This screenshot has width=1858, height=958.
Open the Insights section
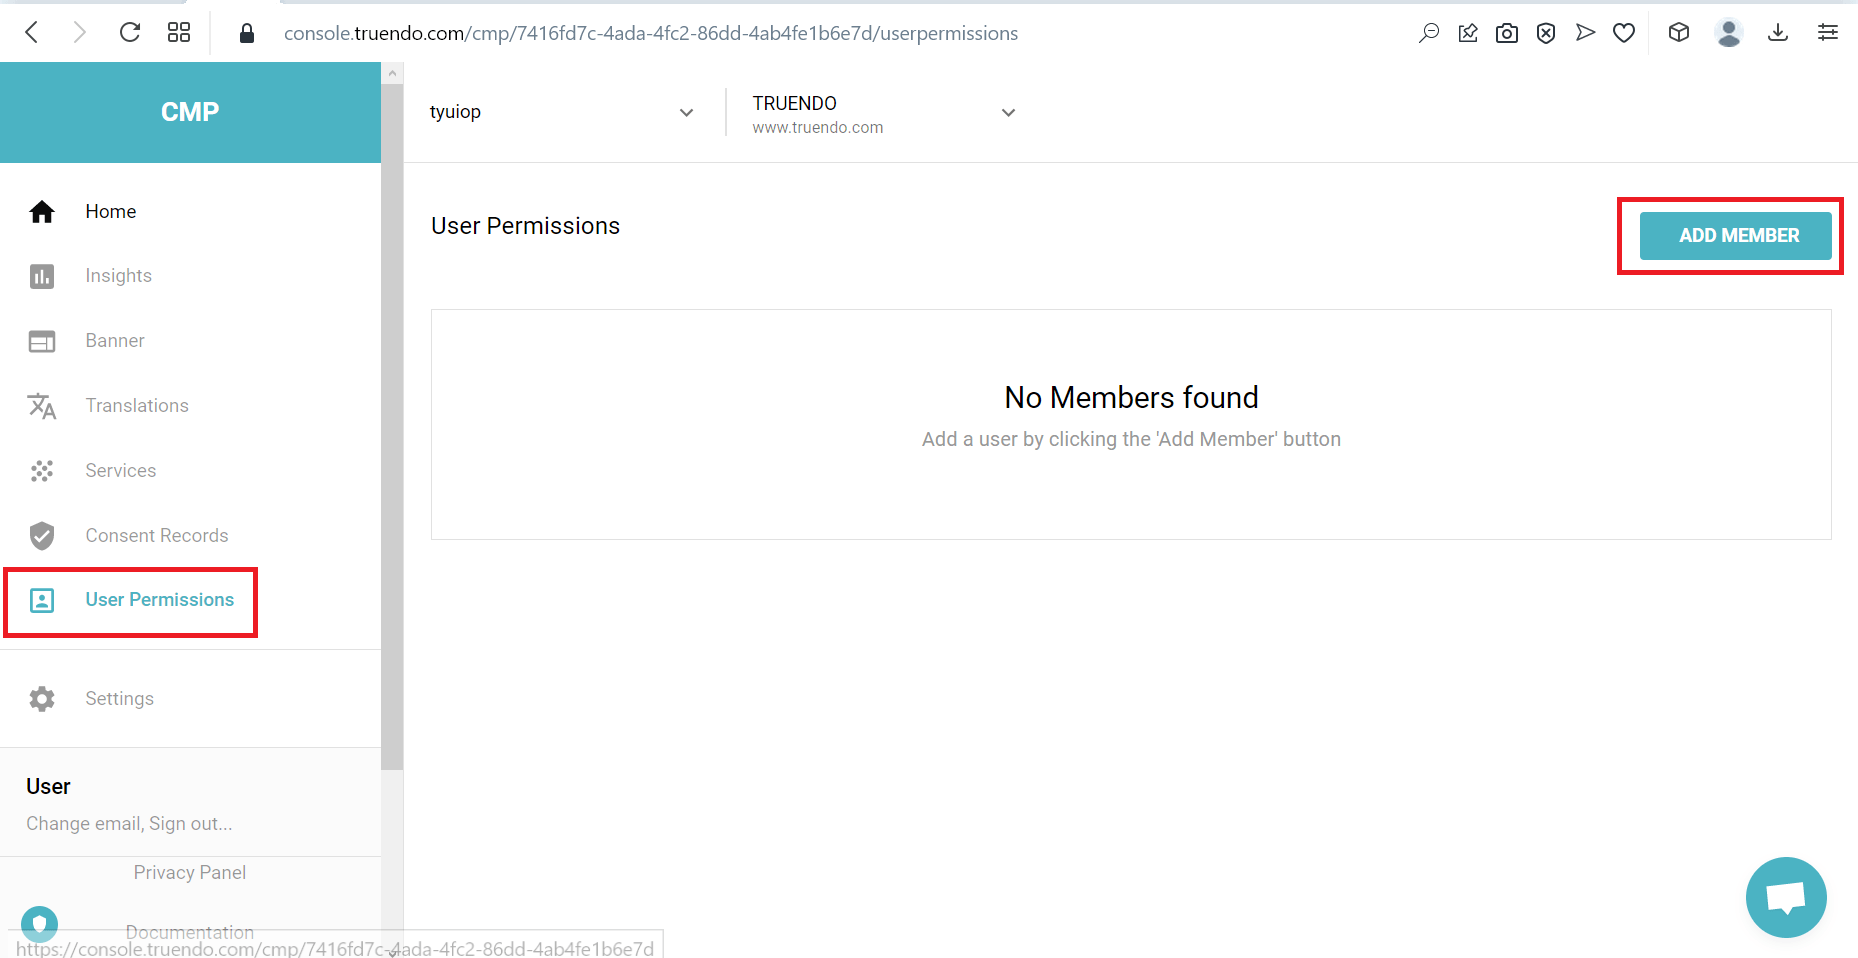pos(119,276)
